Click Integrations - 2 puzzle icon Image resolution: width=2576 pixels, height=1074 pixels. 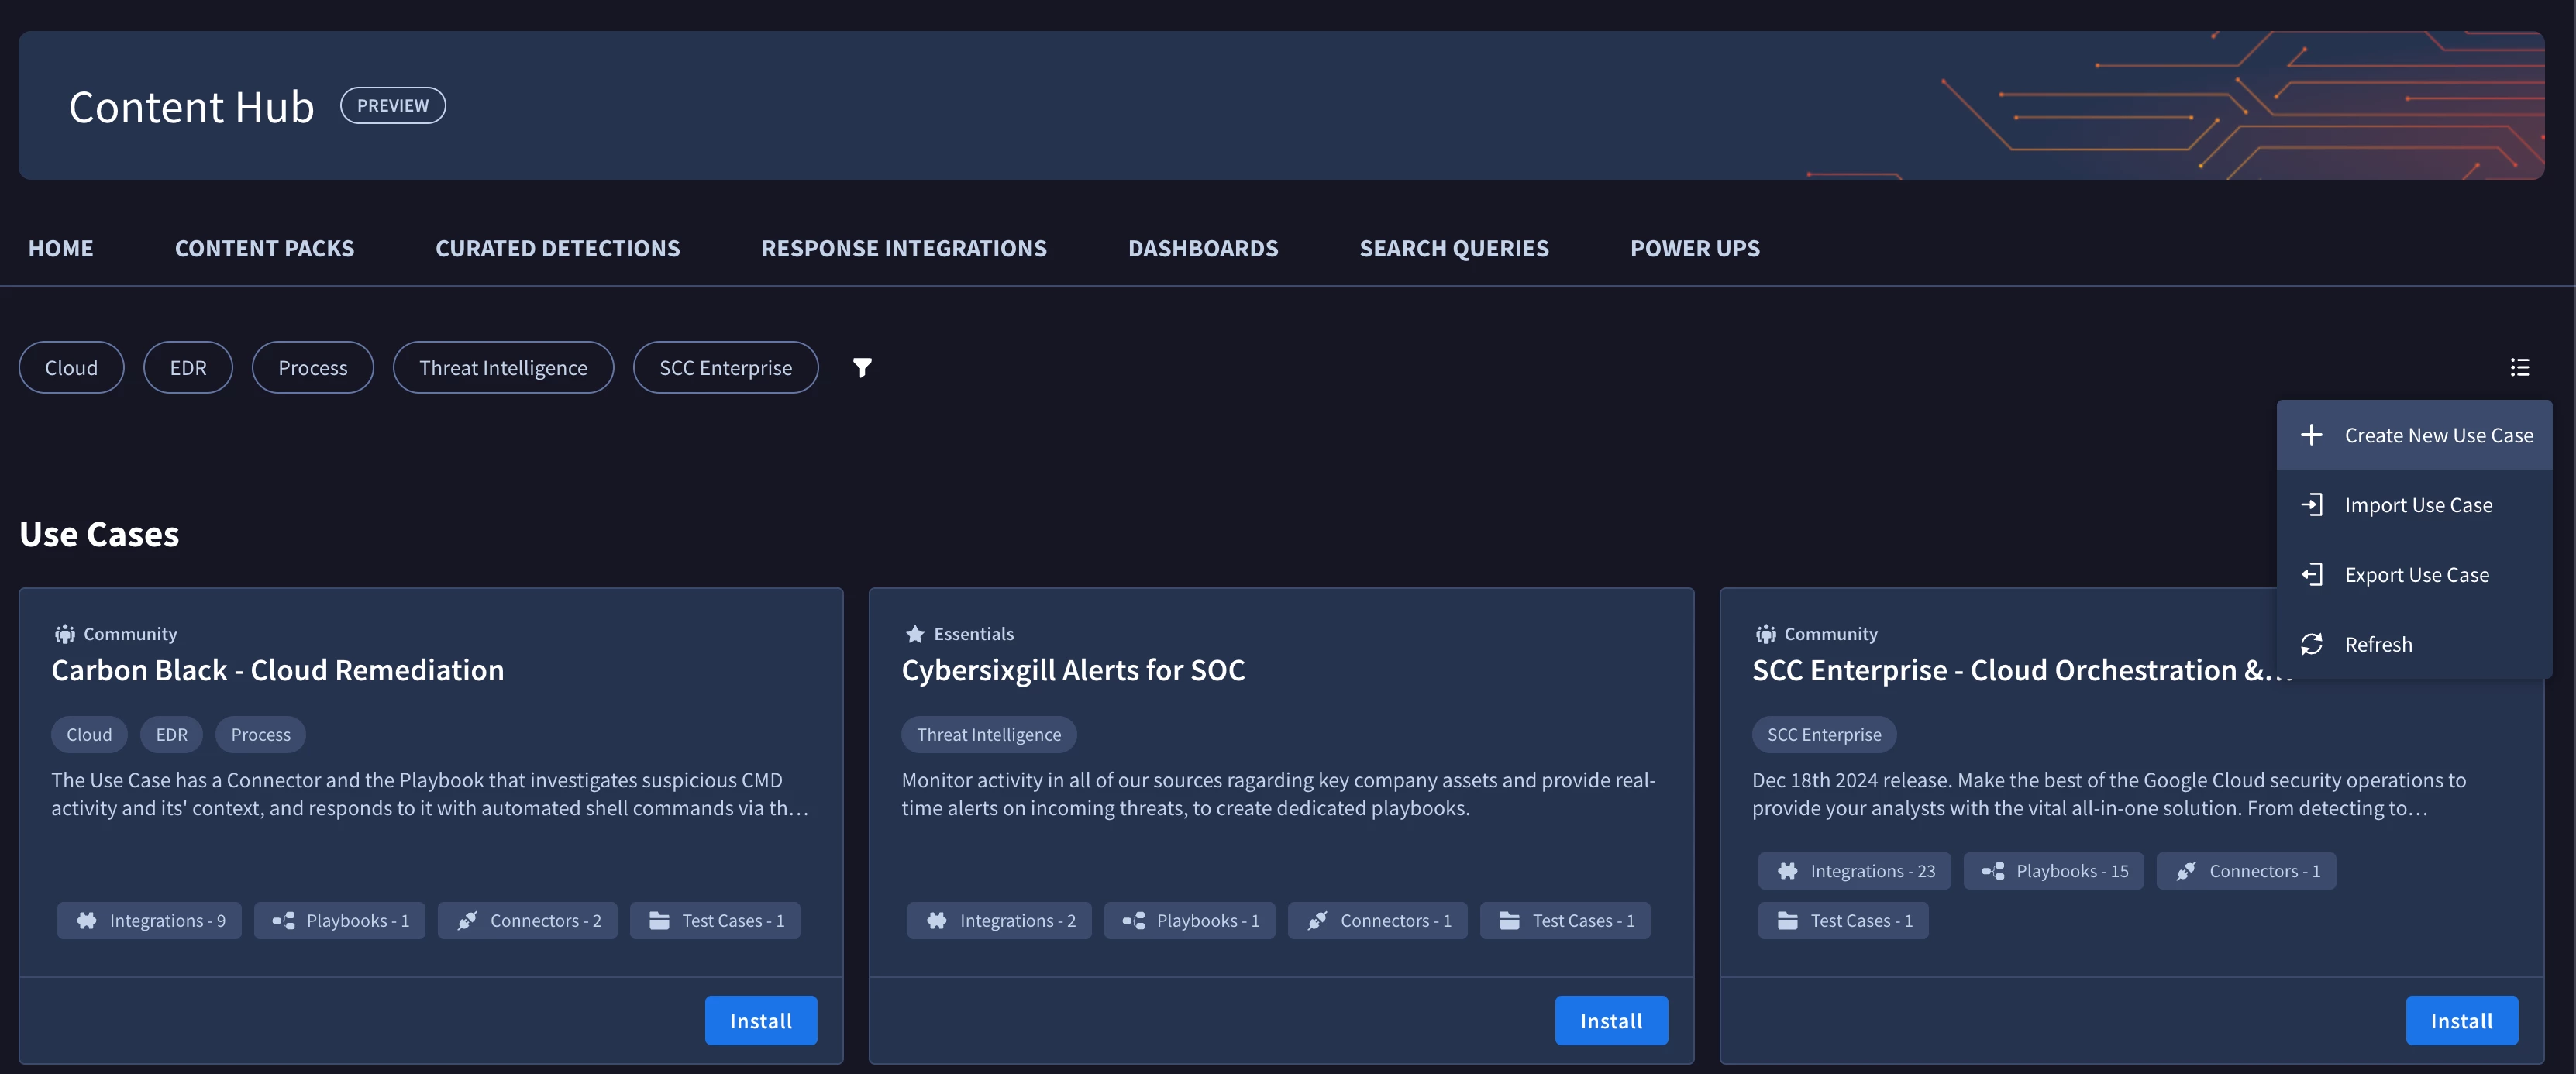coord(937,921)
